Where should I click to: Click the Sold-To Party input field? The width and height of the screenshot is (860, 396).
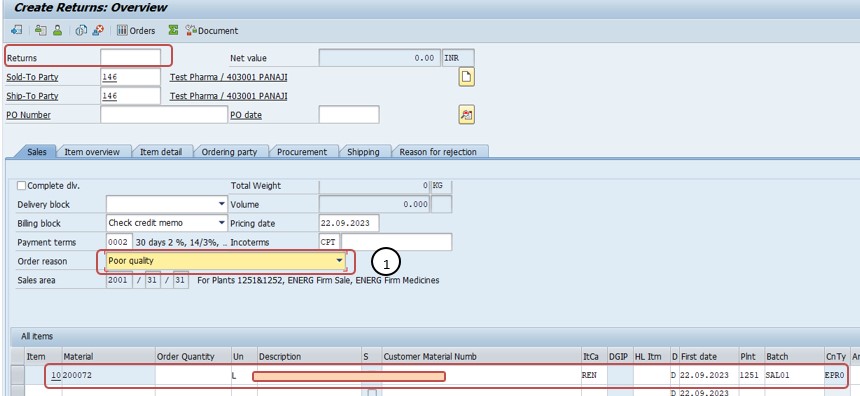coord(131,77)
